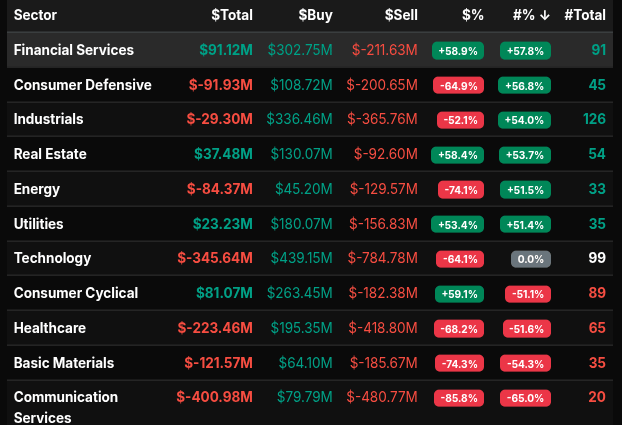This screenshot has width=622, height=425.
Task: Sort by #Total column header
Action: [586, 15]
